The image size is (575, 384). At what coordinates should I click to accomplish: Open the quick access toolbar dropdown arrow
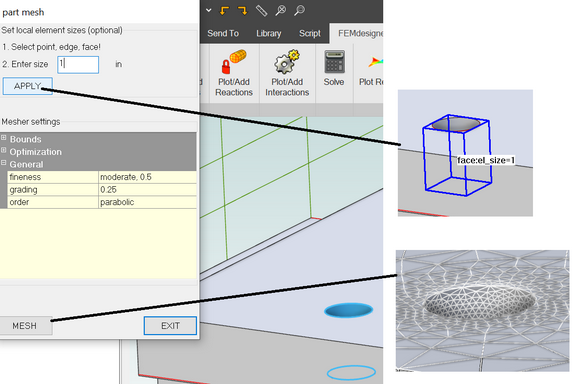(x=209, y=10)
